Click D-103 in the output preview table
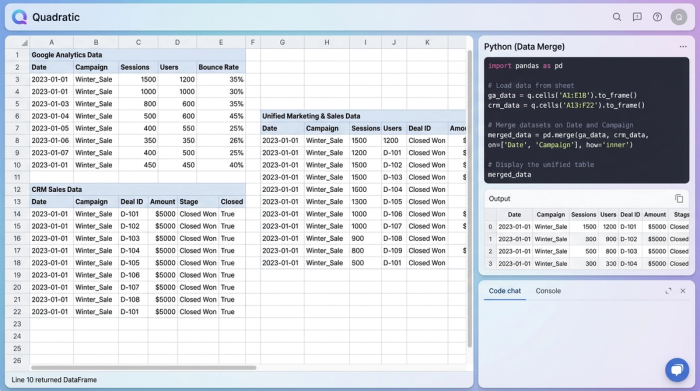700x391 pixels. [x=629, y=251]
